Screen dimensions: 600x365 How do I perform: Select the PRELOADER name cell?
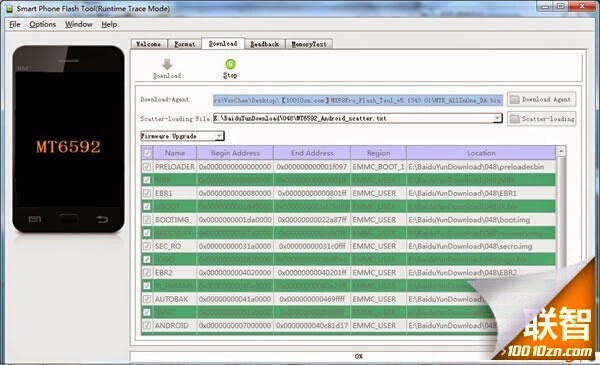tap(174, 167)
